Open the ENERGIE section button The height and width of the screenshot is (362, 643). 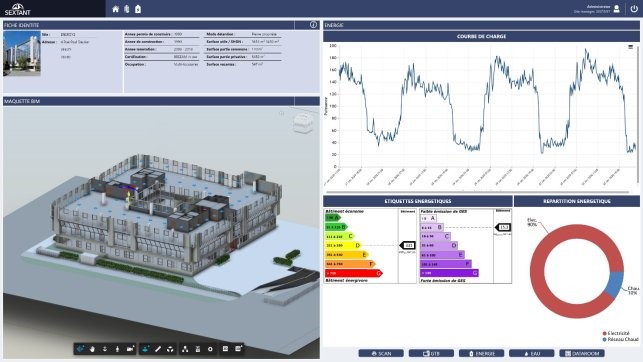[481, 353]
